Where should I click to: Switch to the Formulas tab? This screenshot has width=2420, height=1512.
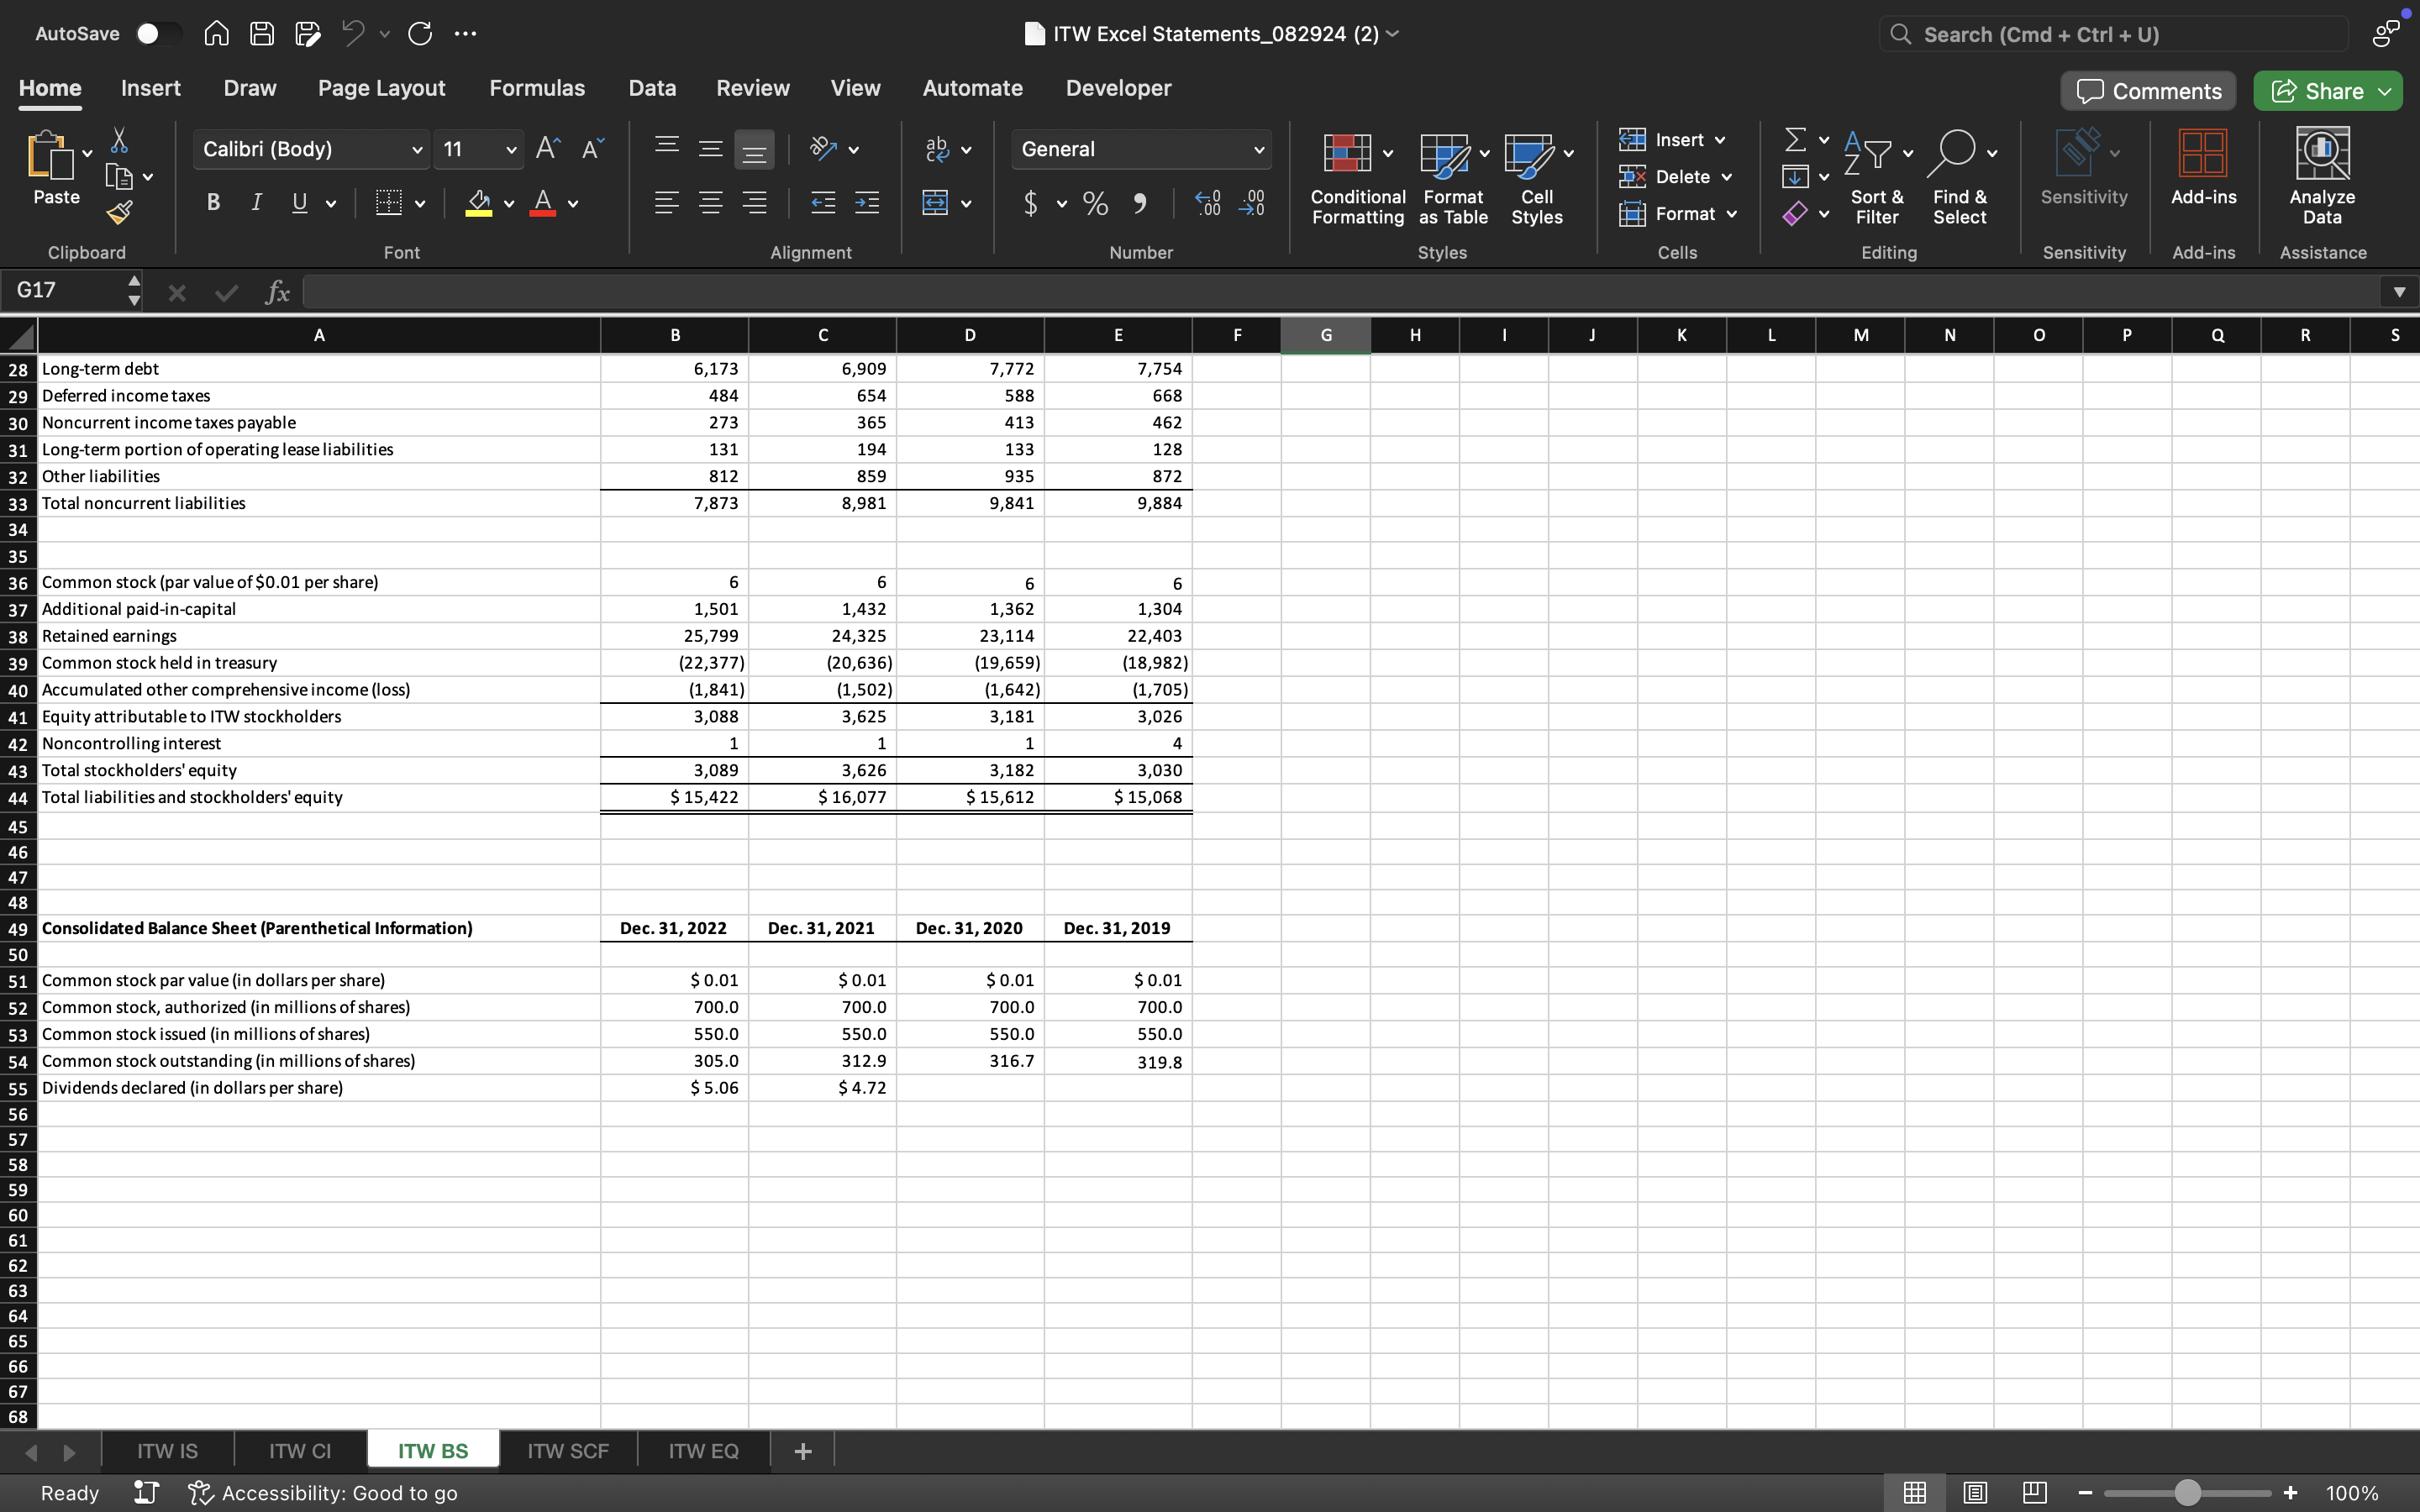537,88
